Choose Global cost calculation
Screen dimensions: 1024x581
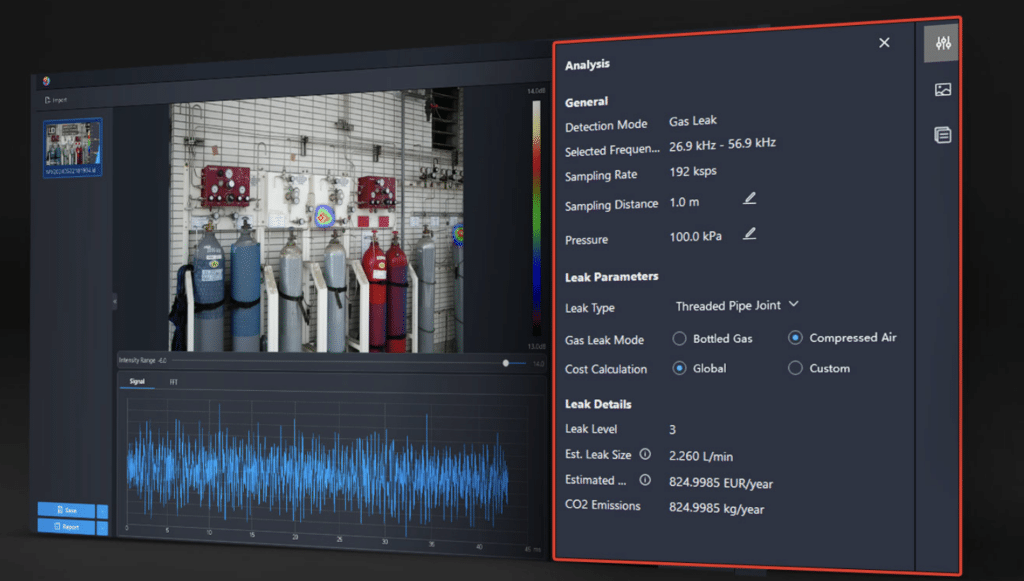point(679,368)
